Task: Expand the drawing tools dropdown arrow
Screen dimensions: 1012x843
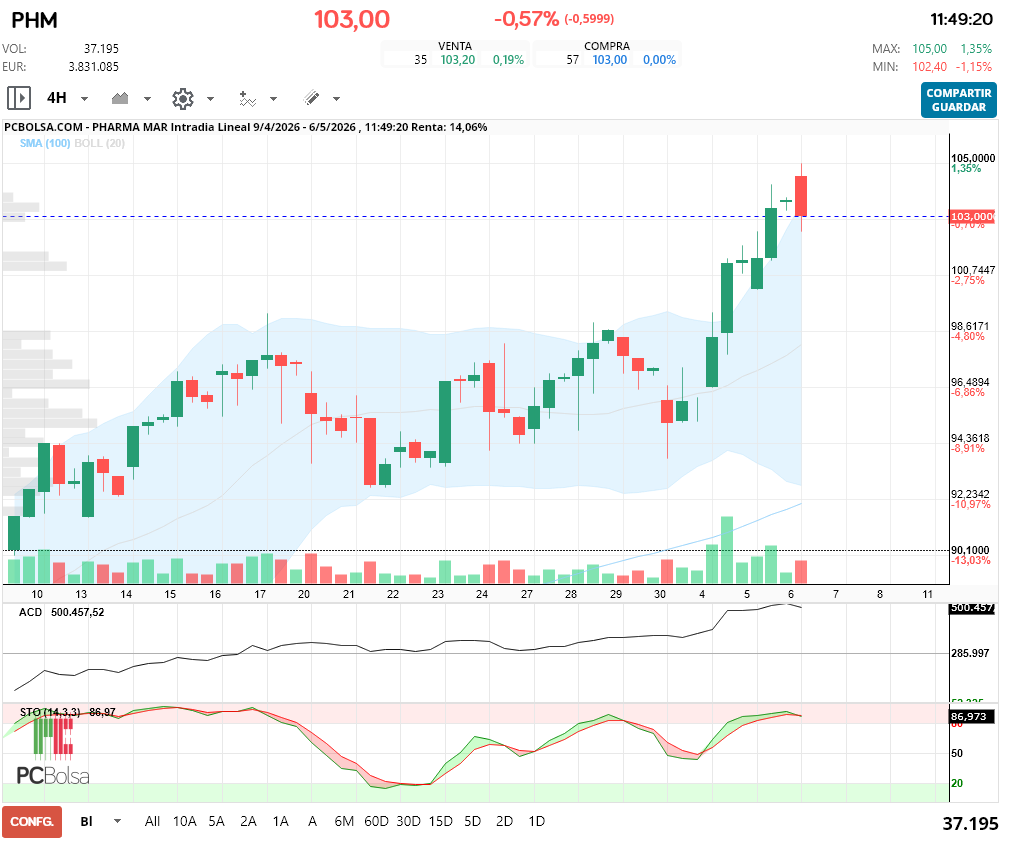Action: coord(336,99)
